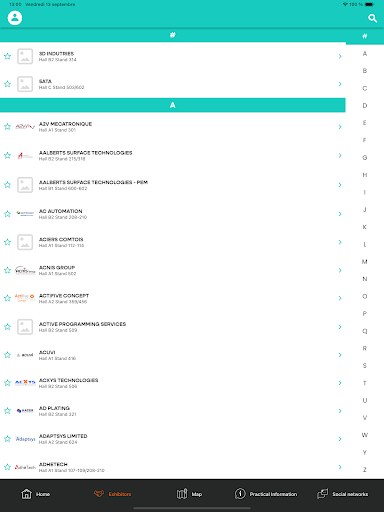Toggle favorite star for AD Plating
Image resolution: width=384 pixels, height=512 pixels.
[x=7, y=411]
